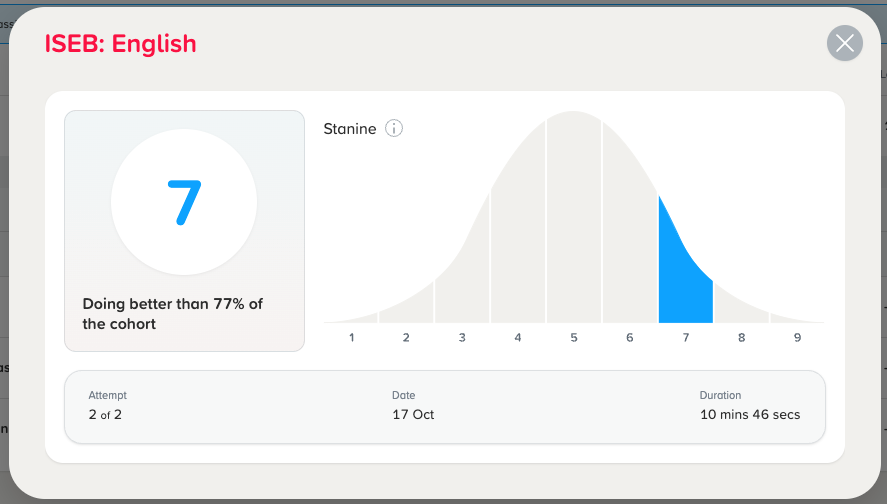Click the Date '17 Oct' value
The image size is (887, 504).
(413, 415)
